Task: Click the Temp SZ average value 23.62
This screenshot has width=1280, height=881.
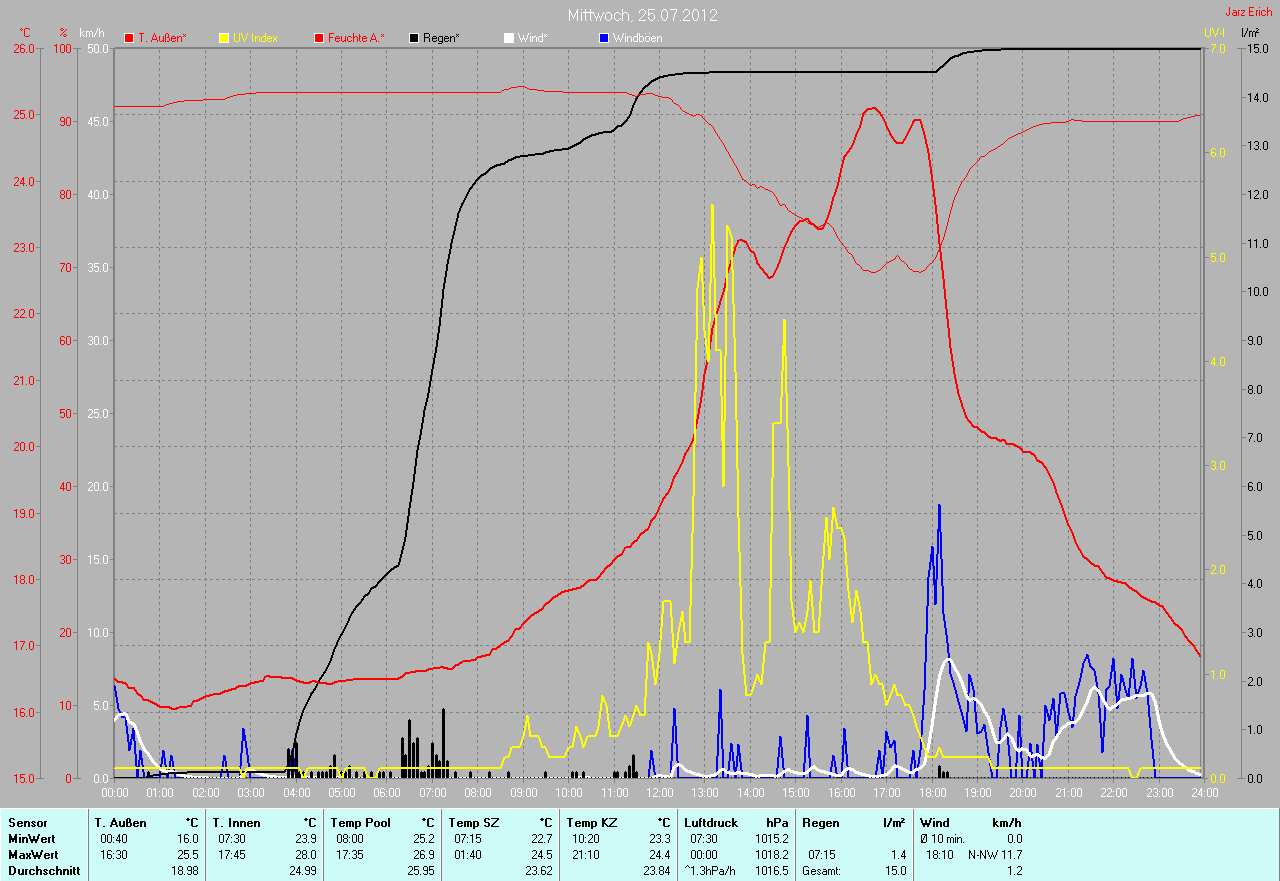Action: tap(537, 871)
